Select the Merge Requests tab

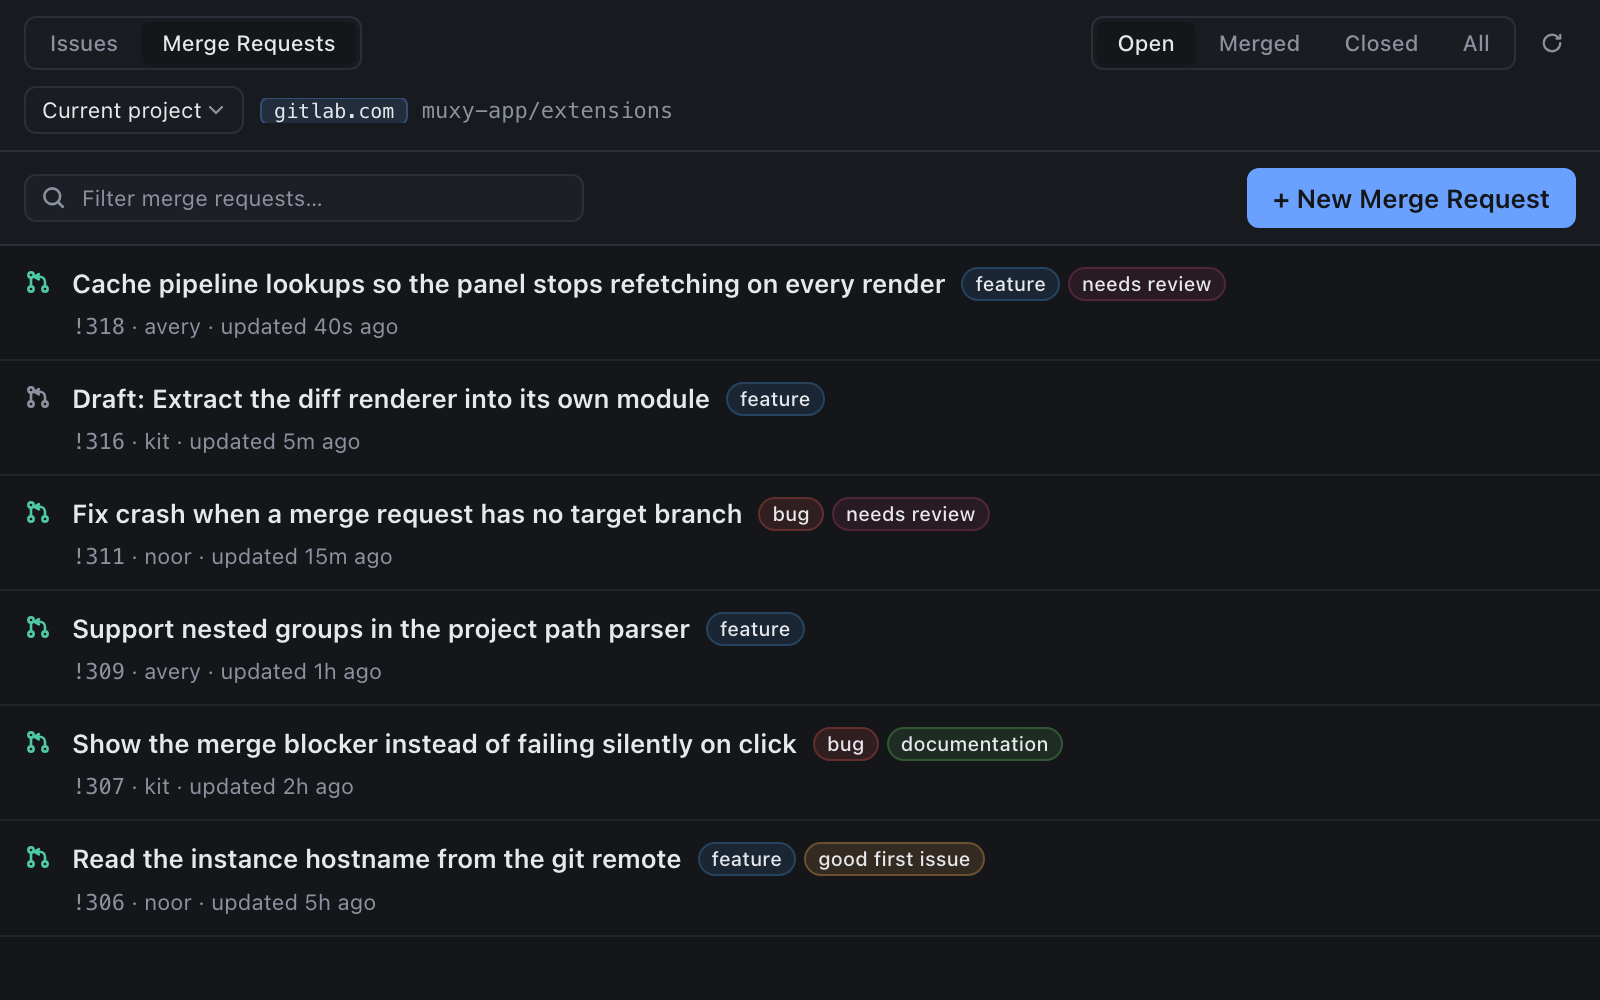249,43
